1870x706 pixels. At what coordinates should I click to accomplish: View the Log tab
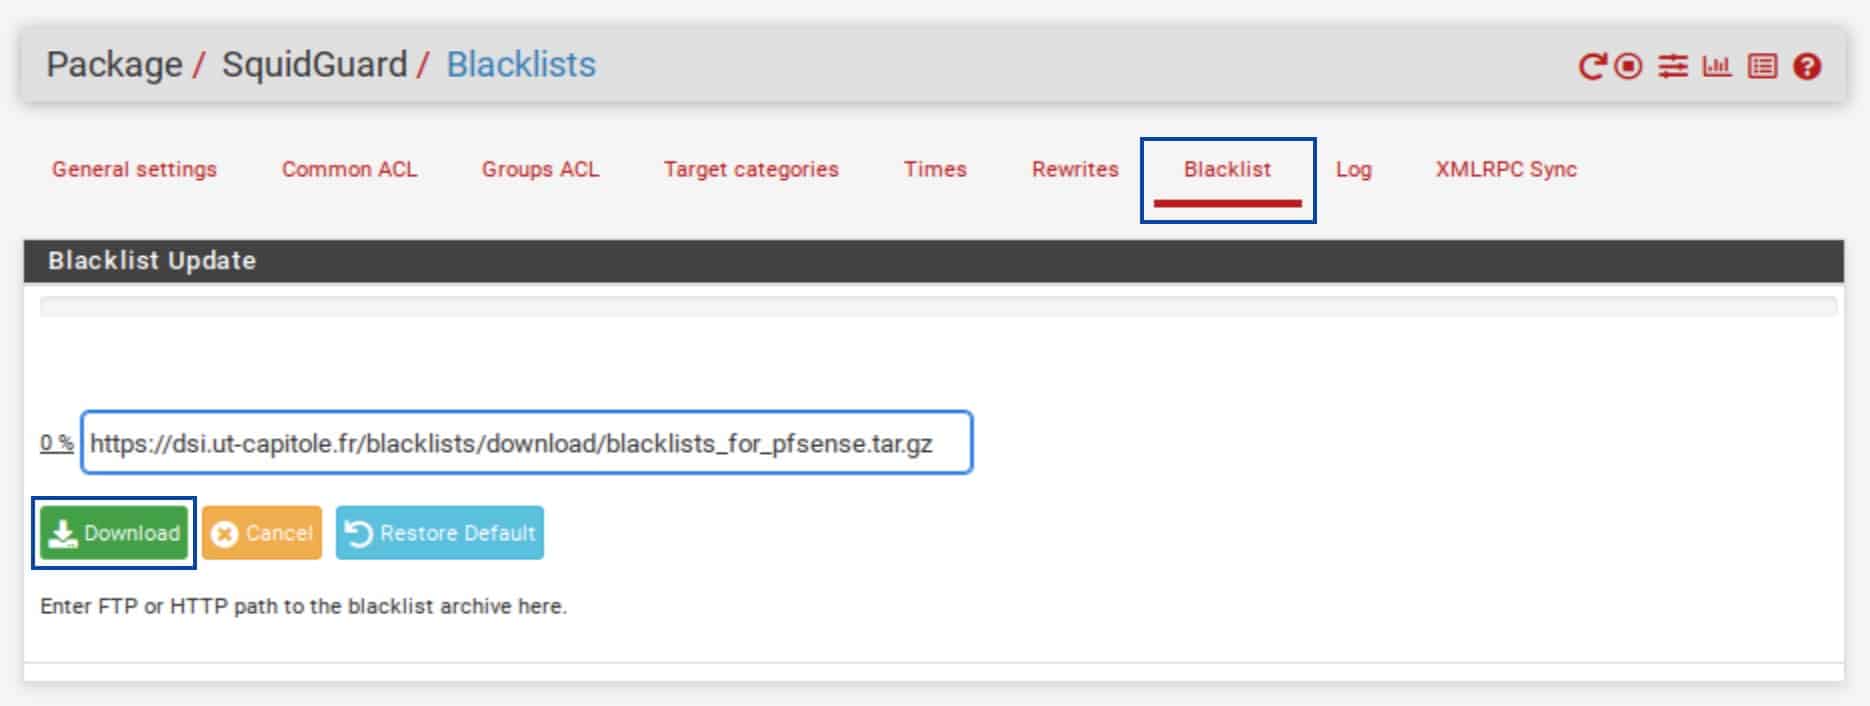1353,169
